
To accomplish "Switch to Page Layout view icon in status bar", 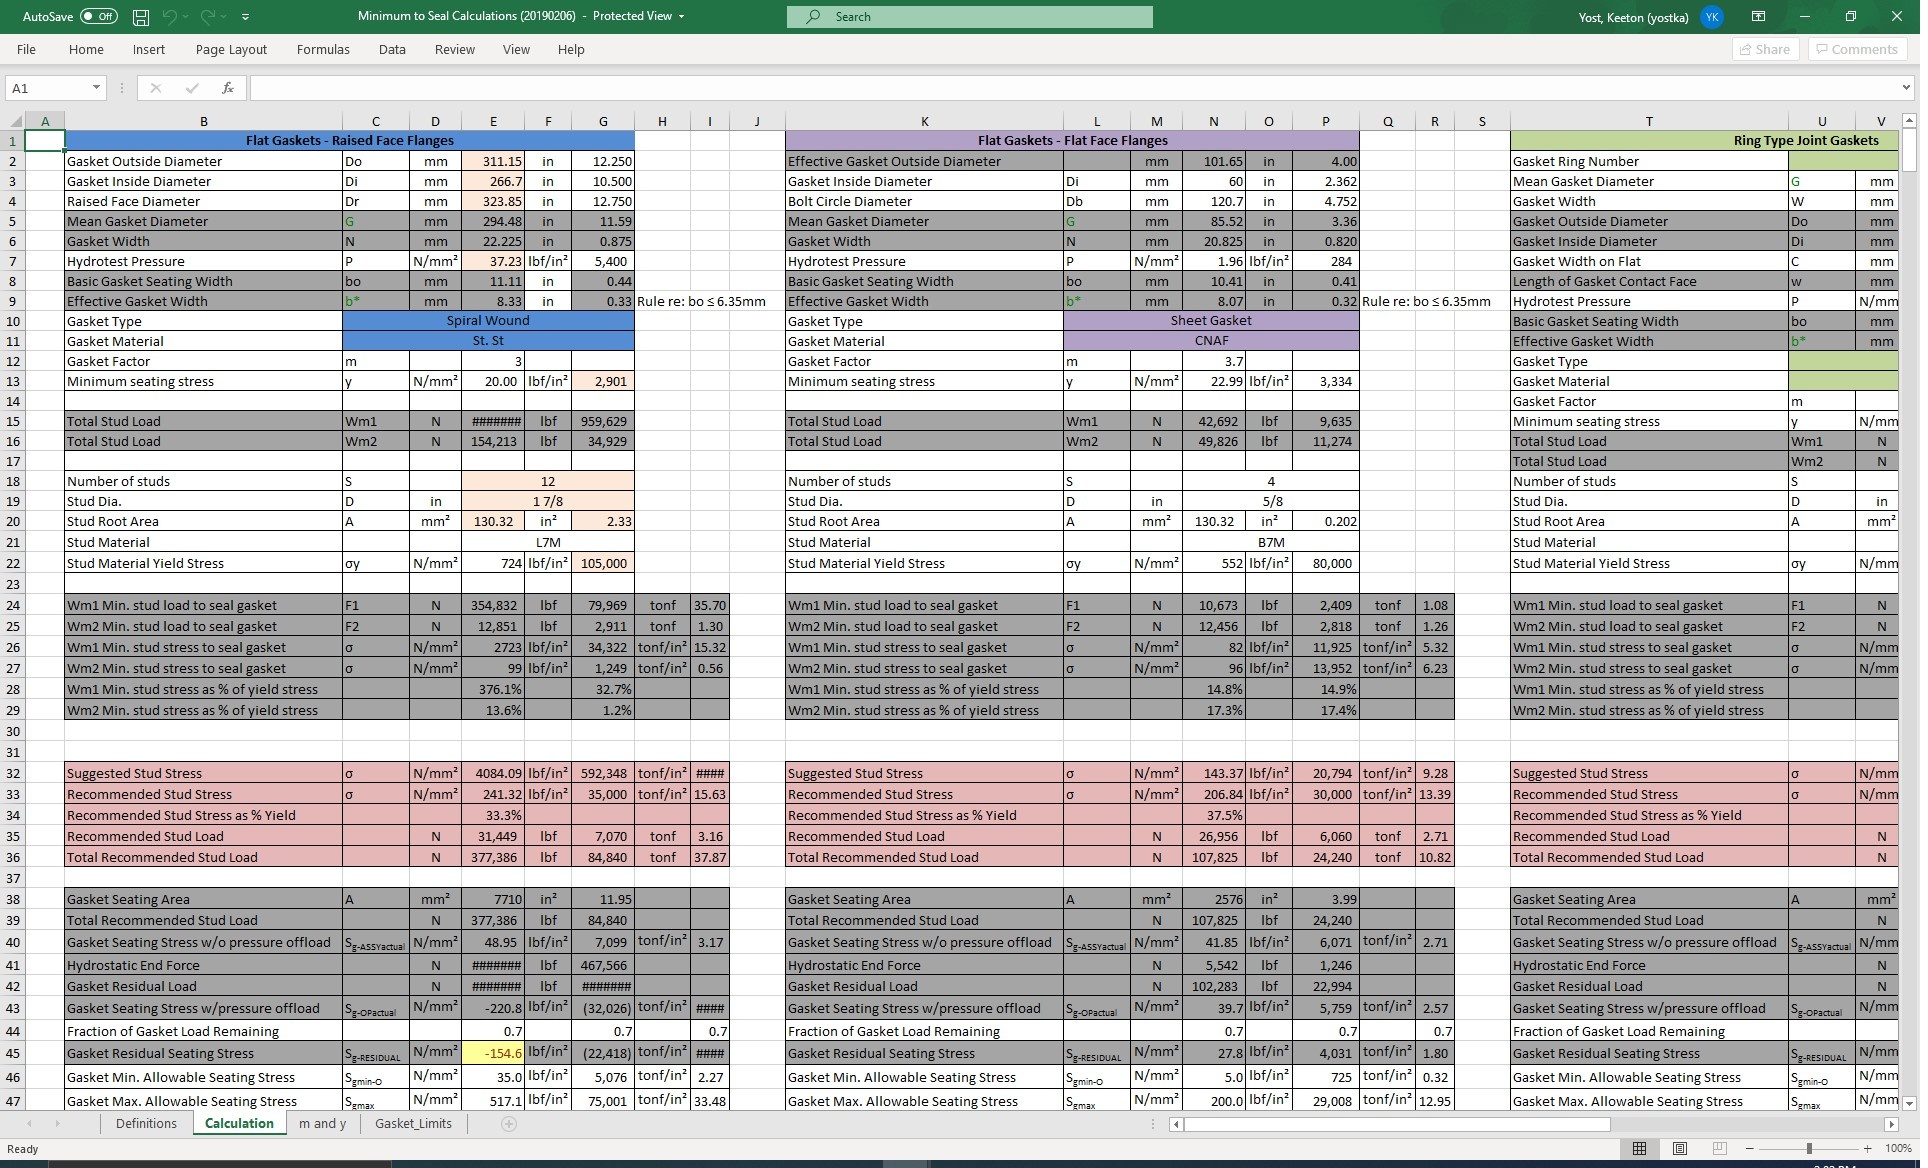I will click(x=1679, y=1148).
